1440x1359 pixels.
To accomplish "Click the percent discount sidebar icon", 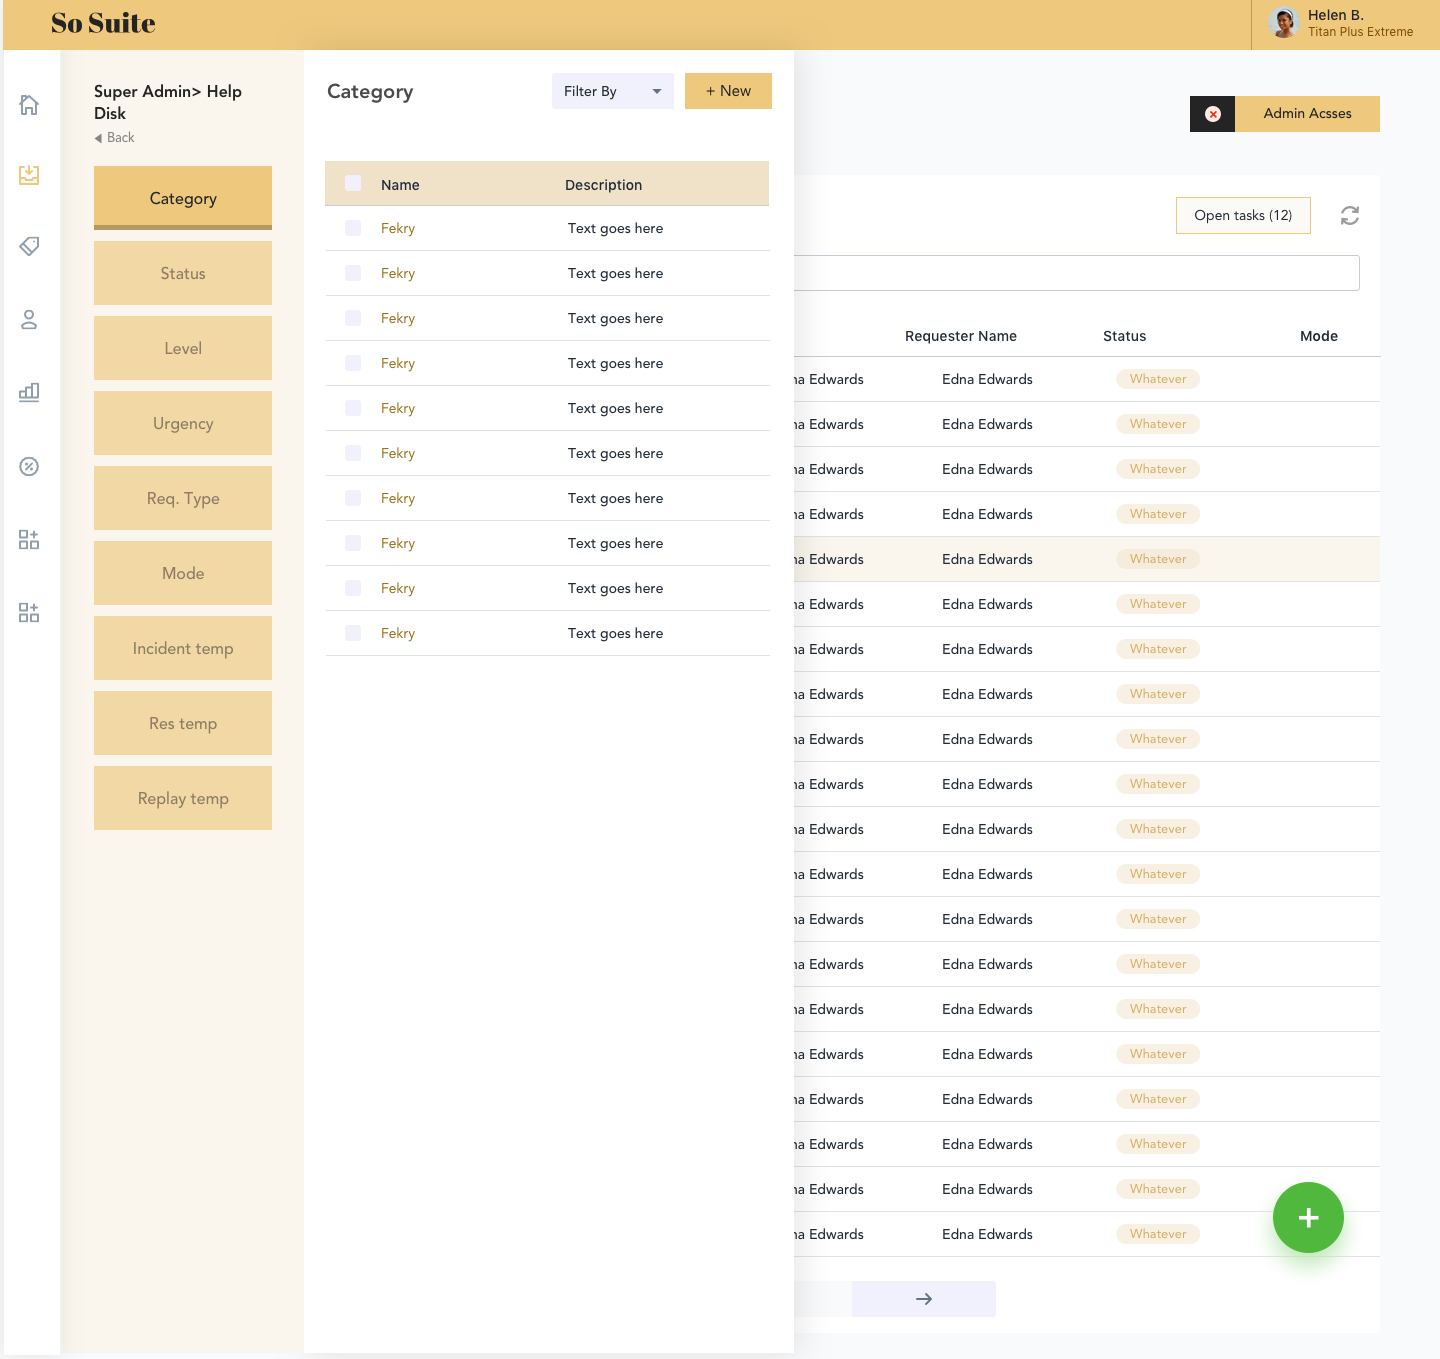I will pos(29,466).
